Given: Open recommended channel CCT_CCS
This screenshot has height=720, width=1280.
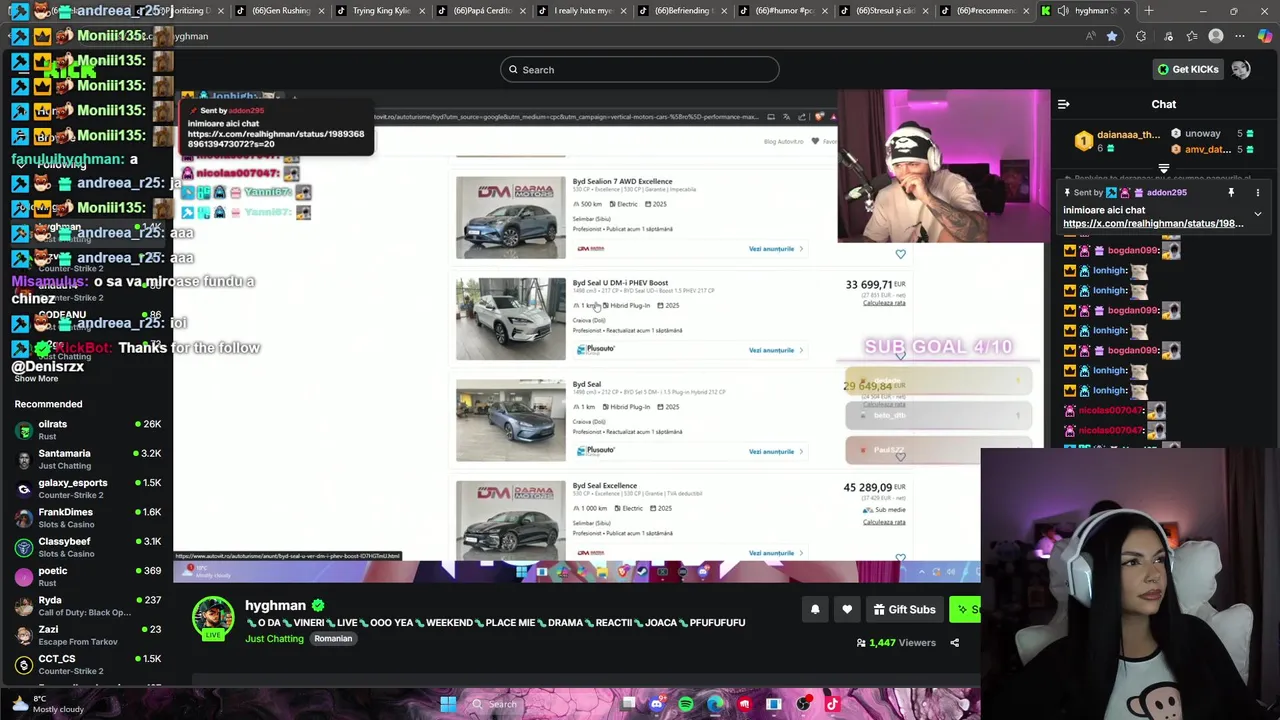Looking at the screenshot, I should tap(88, 664).
